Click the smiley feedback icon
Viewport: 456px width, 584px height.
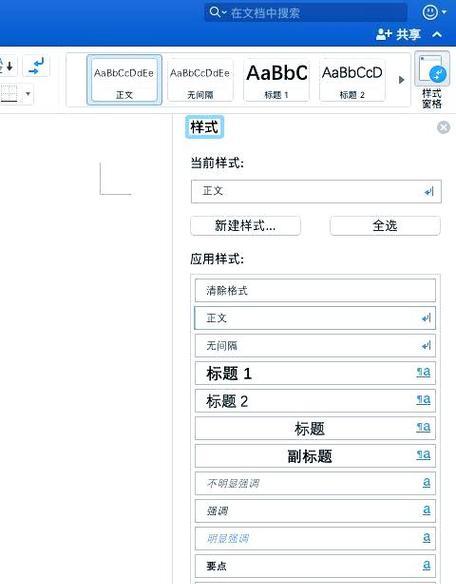pyautogui.click(x=430, y=12)
